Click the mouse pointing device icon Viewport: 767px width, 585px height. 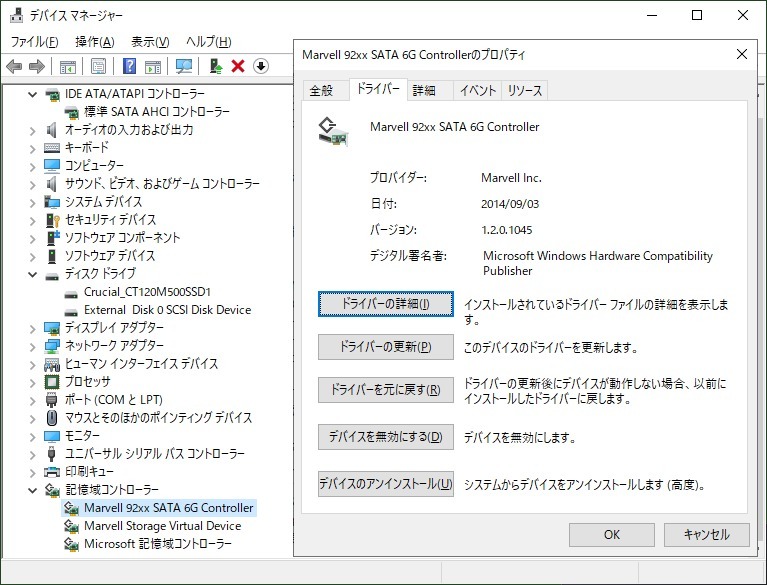click(52, 418)
